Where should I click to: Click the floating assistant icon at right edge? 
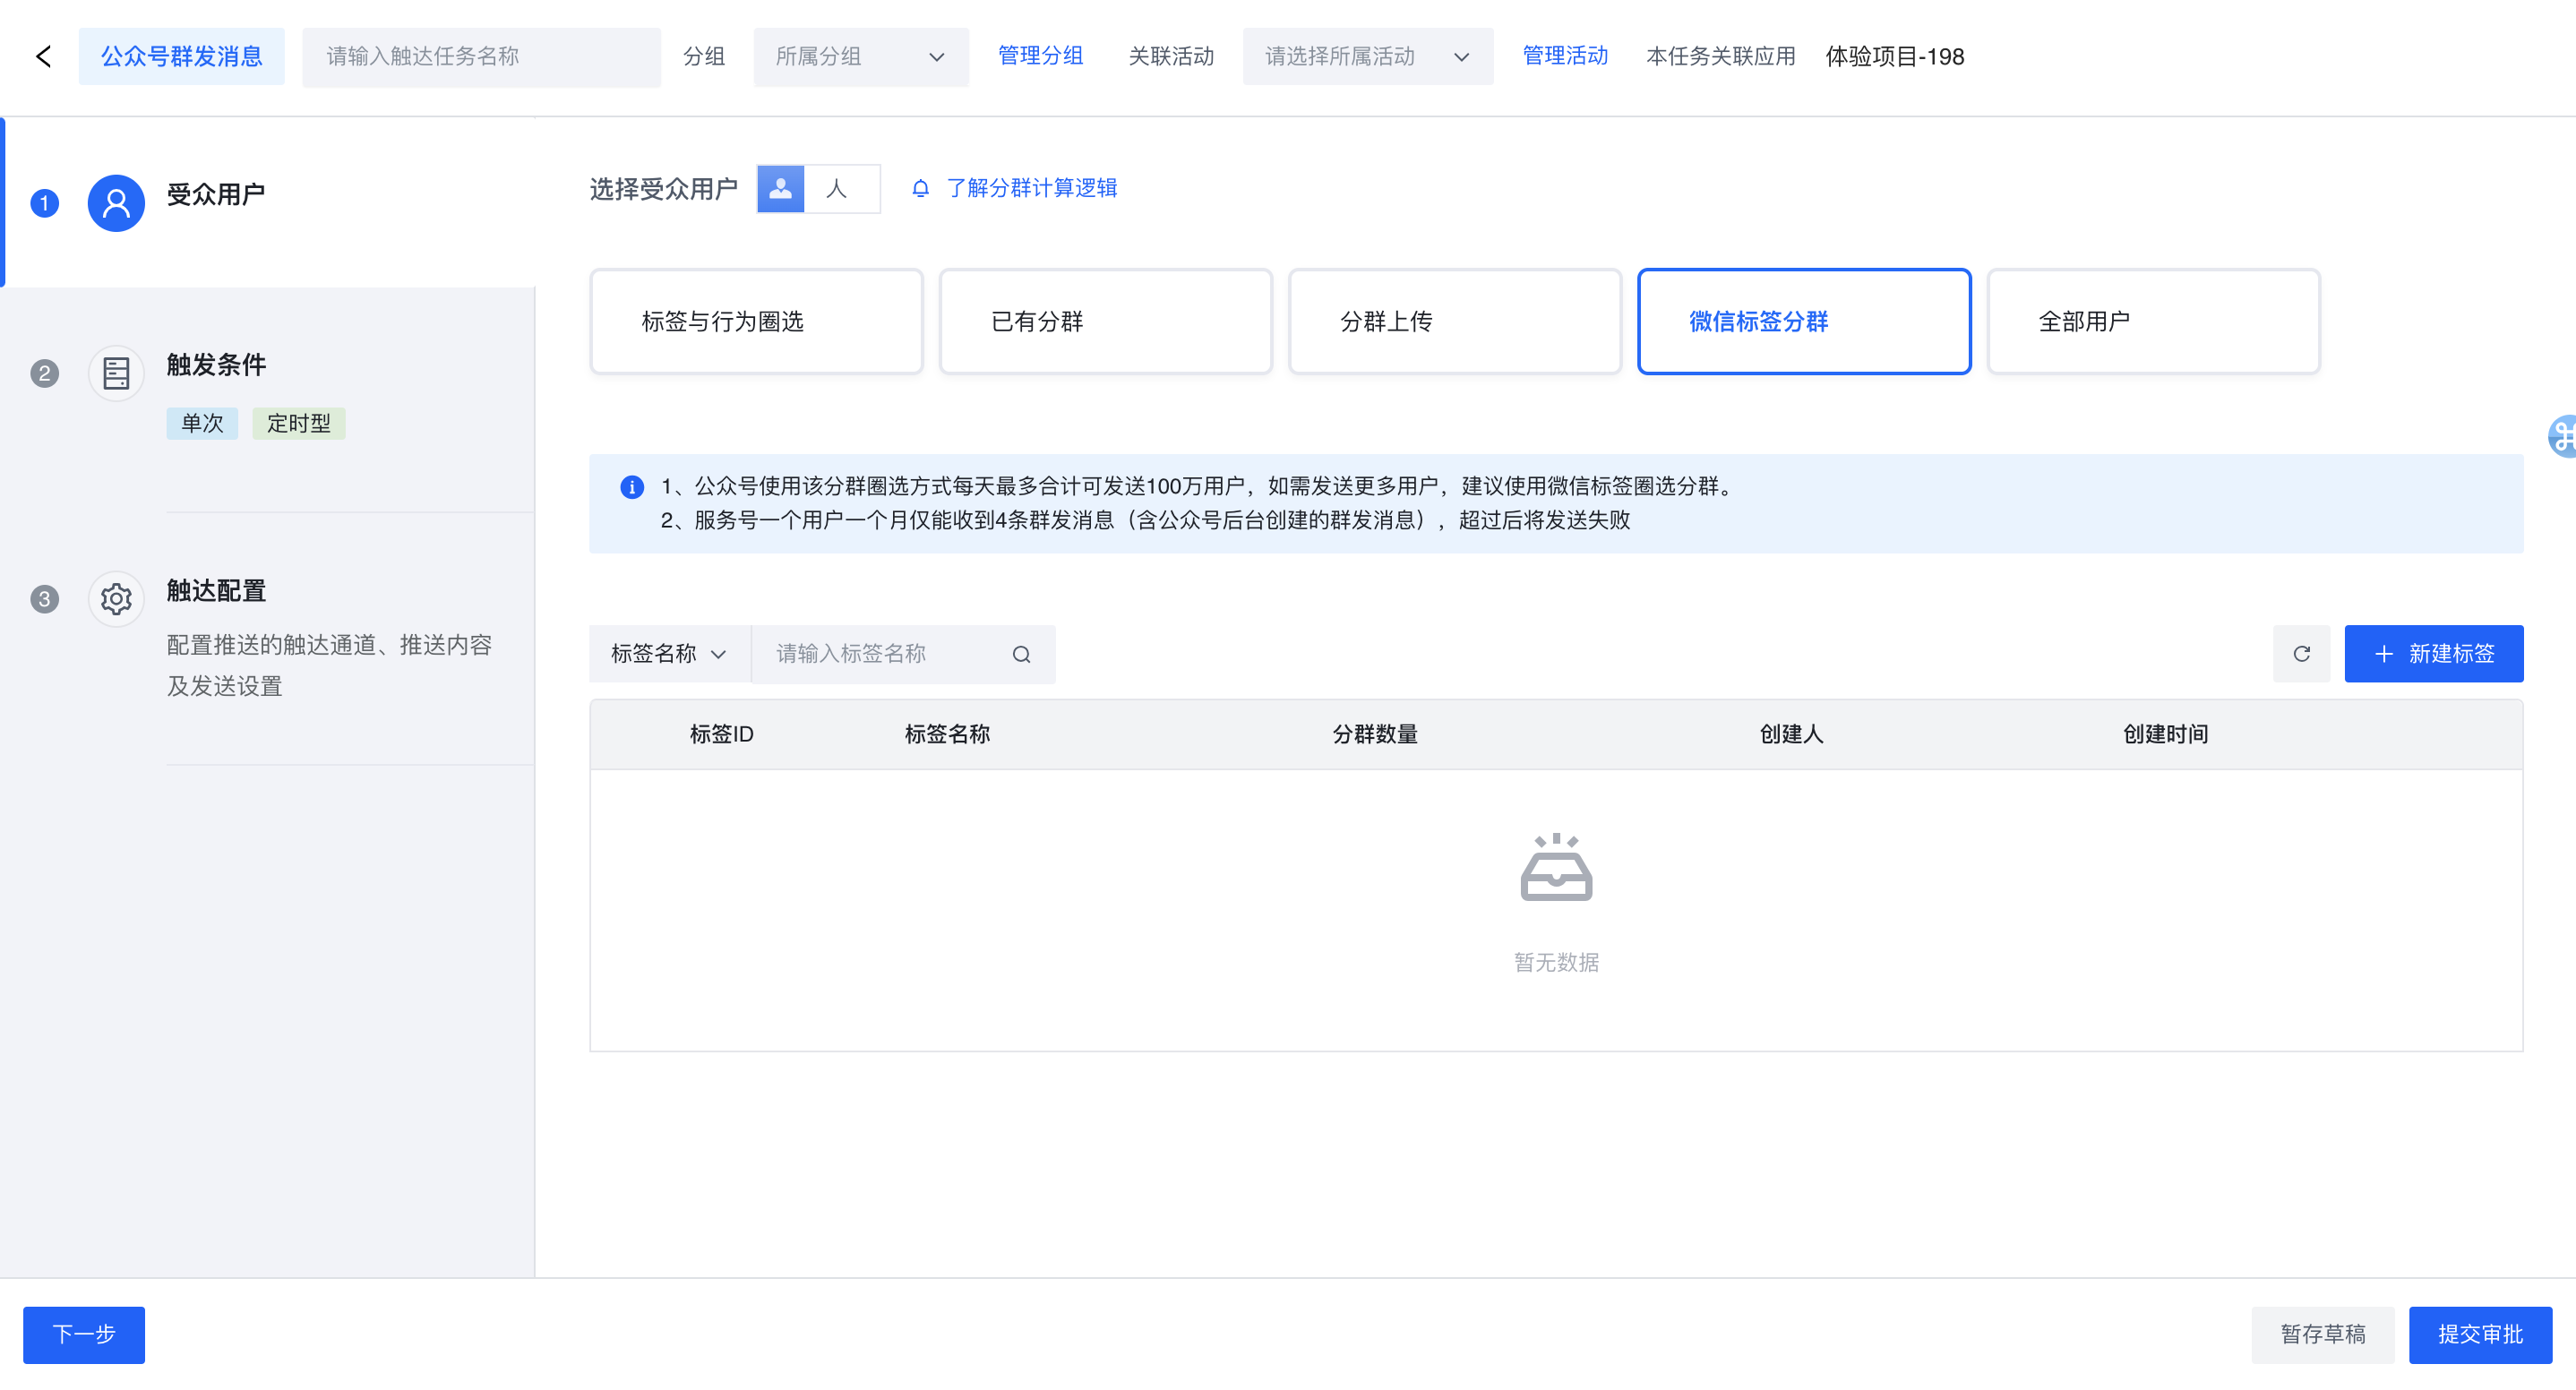pyautogui.click(x=2562, y=436)
